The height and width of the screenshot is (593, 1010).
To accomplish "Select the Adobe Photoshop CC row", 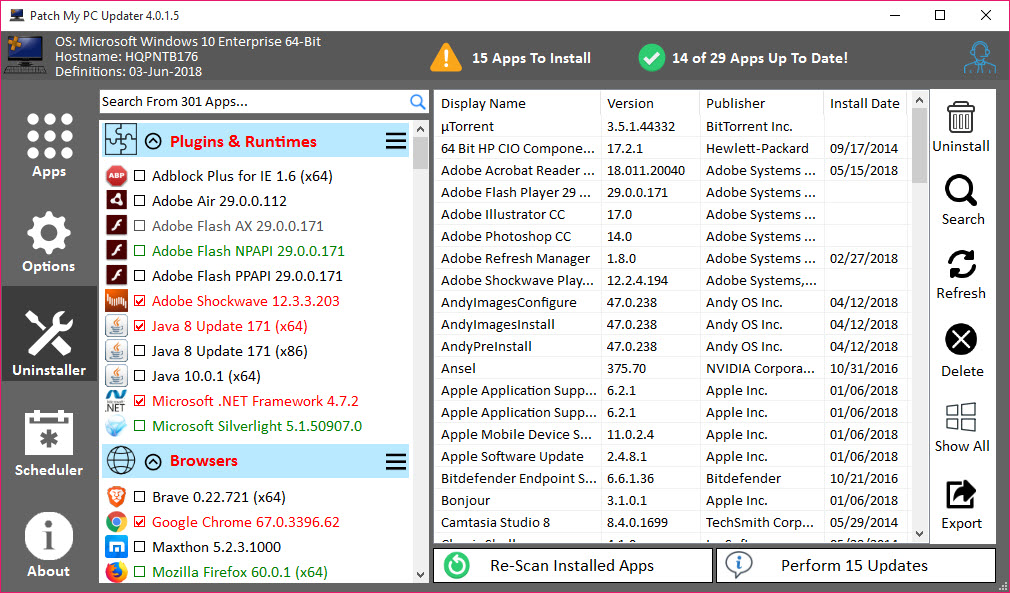I will pyautogui.click(x=672, y=236).
